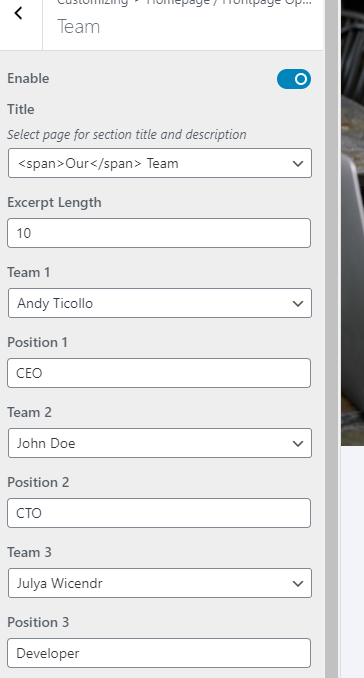
Task: Open the Team 3 dropdown showing Julya Wicendr
Action: coord(160,583)
